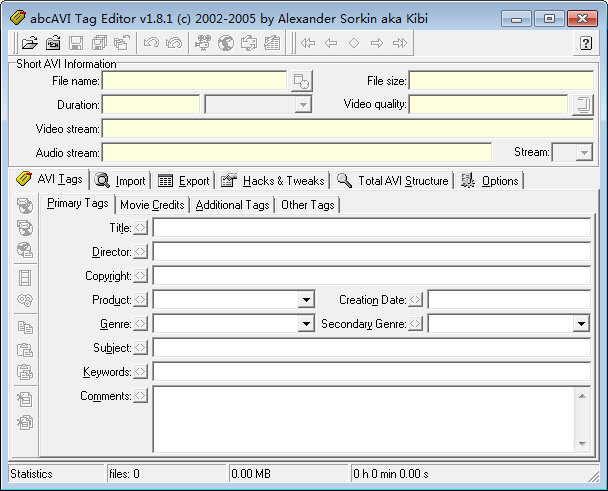Click the movie camera toolbar icon
The height and width of the screenshot is (491, 608).
pos(203,43)
